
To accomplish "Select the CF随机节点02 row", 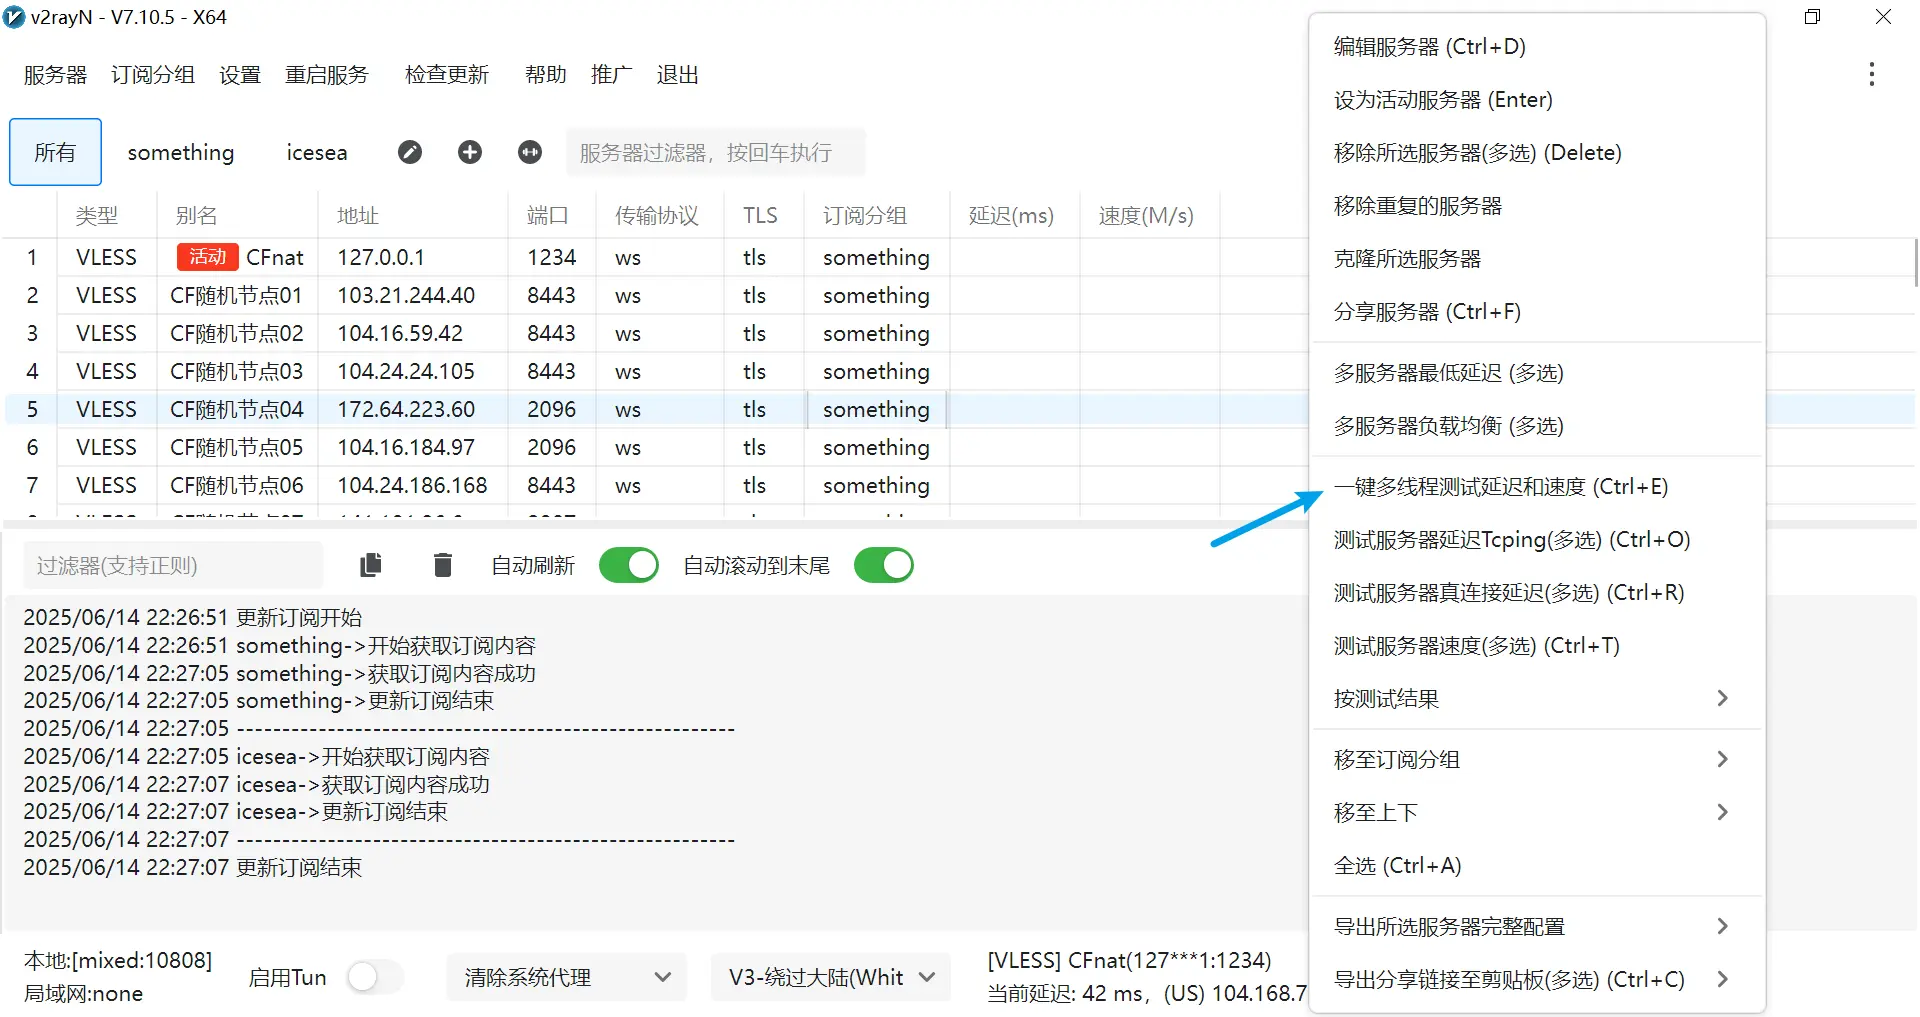I will point(655,333).
